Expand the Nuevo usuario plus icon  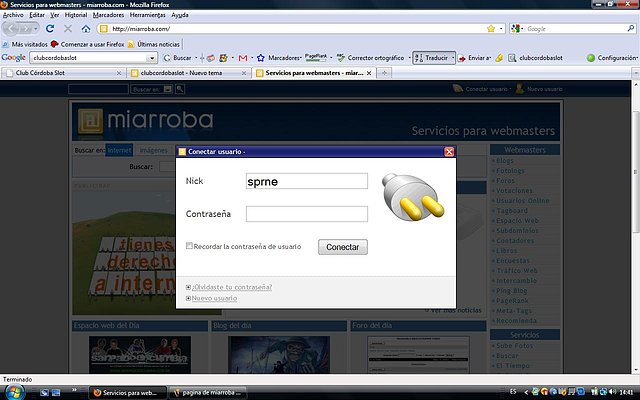(188, 298)
